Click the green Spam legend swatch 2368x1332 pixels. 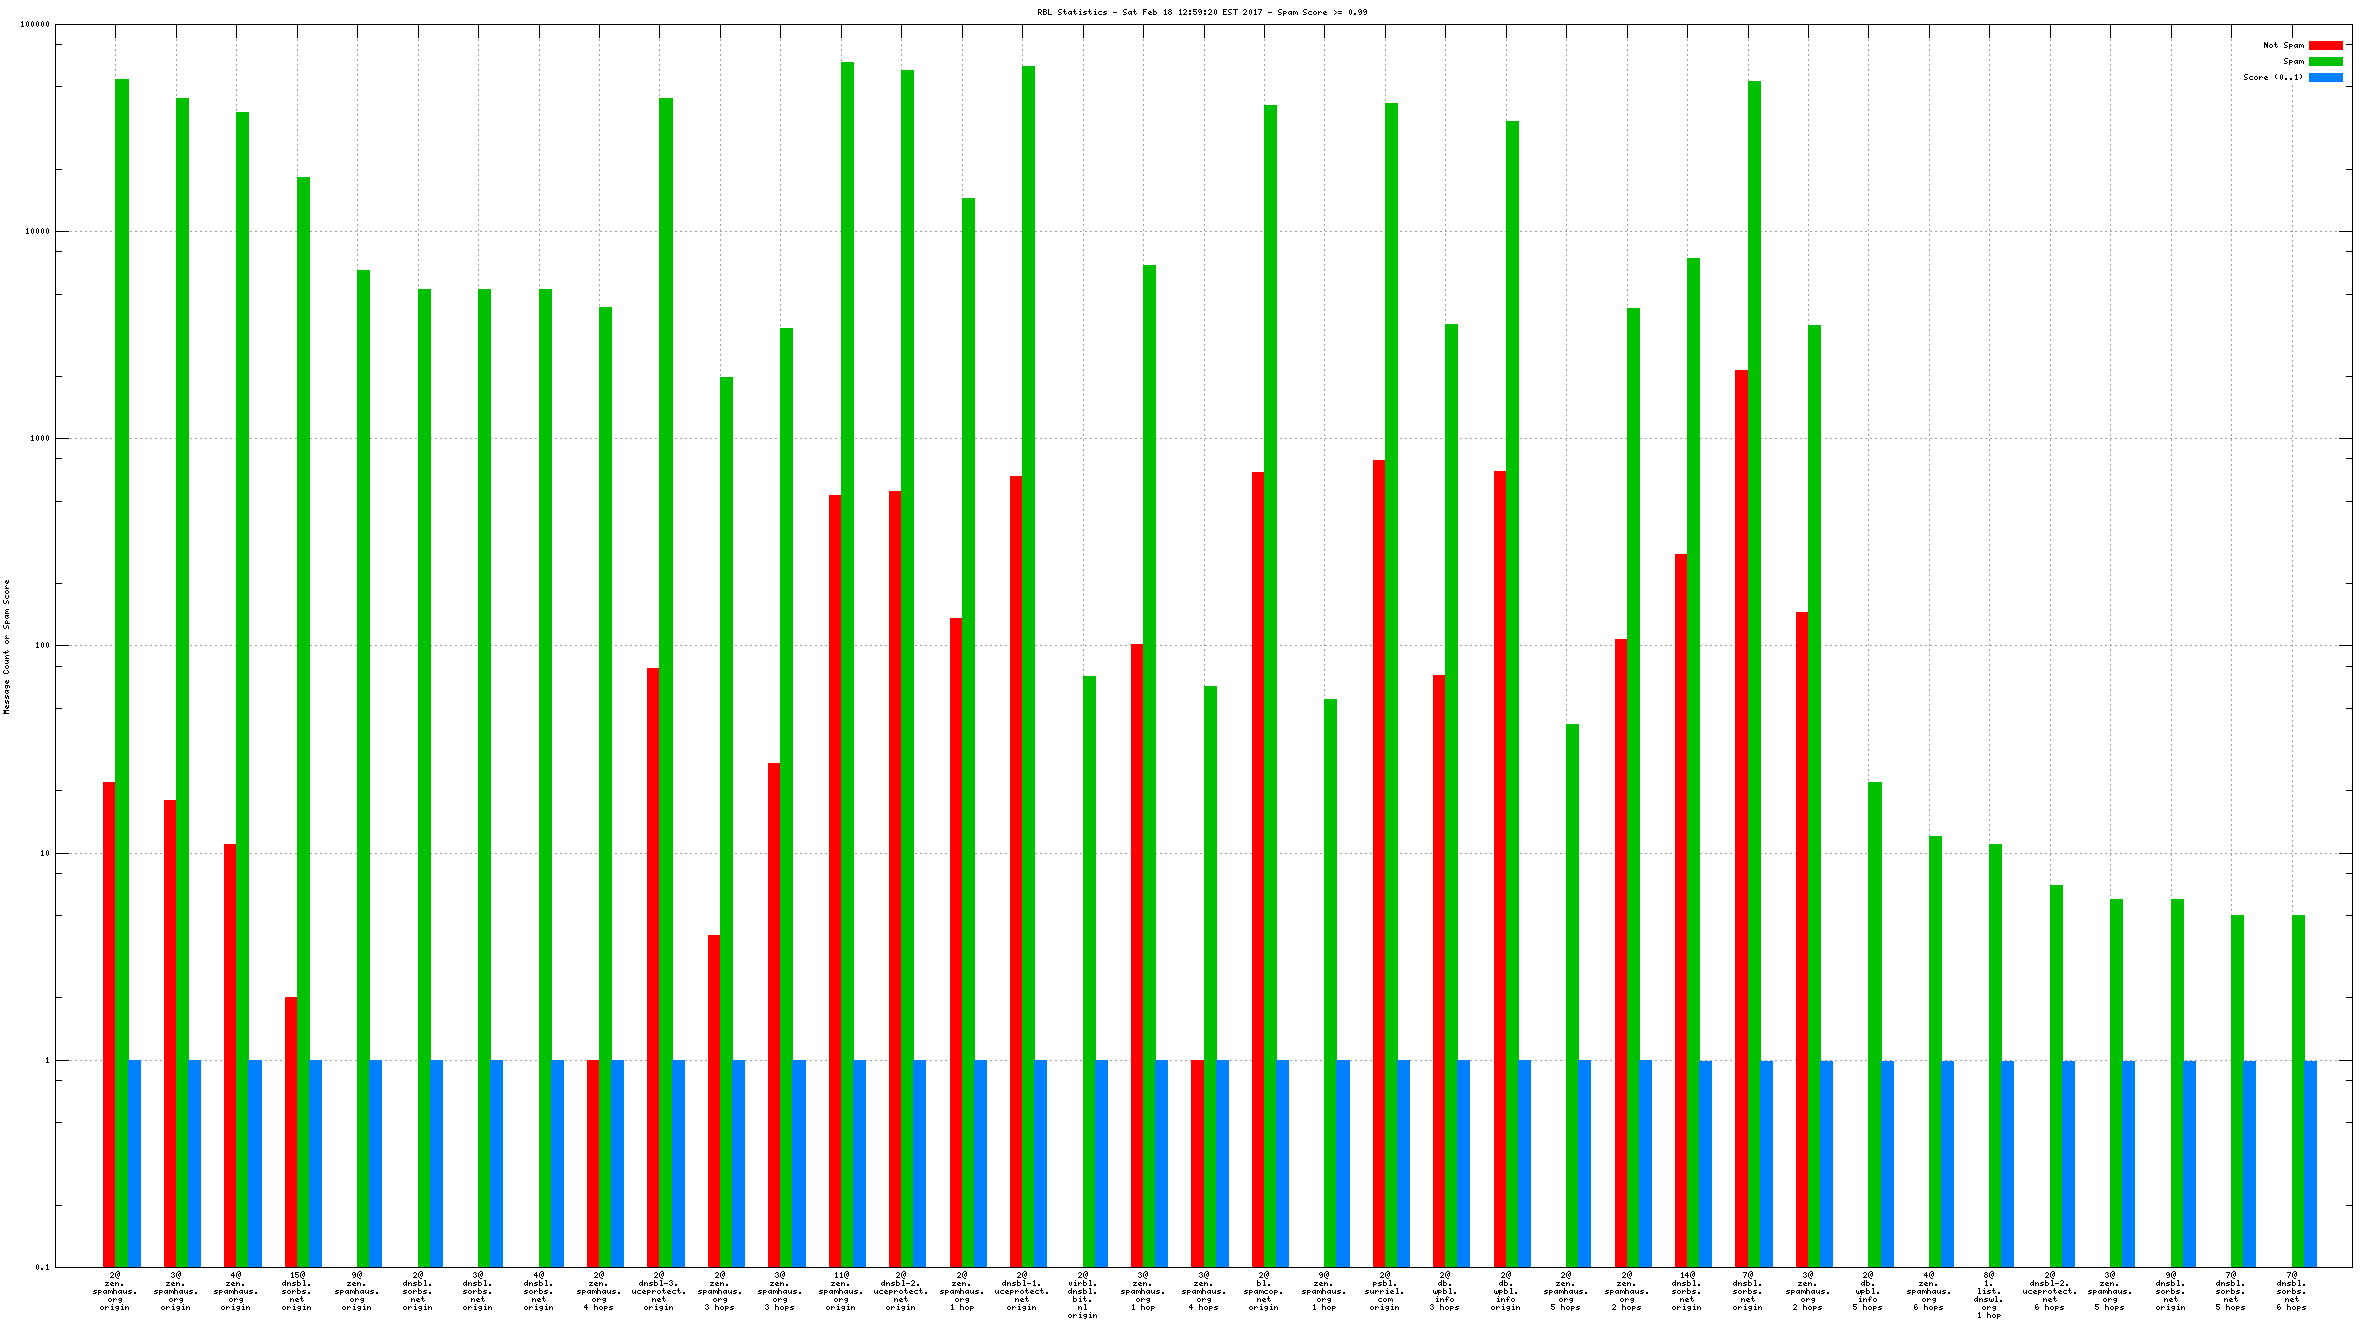coord(2325,61)
